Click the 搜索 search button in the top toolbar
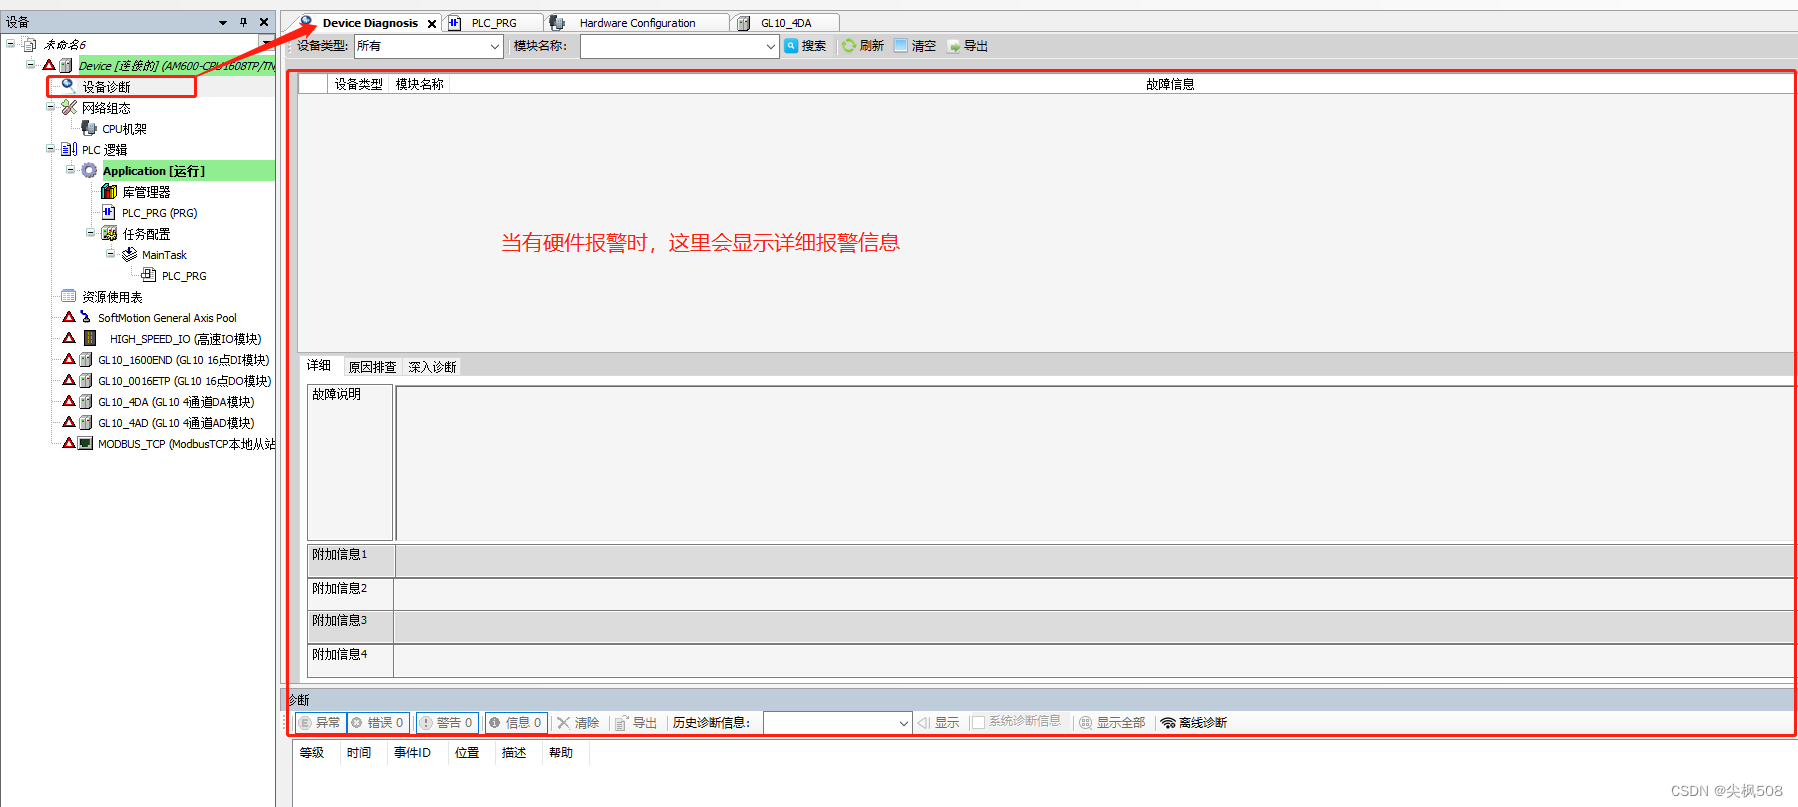 click(805, 46)
